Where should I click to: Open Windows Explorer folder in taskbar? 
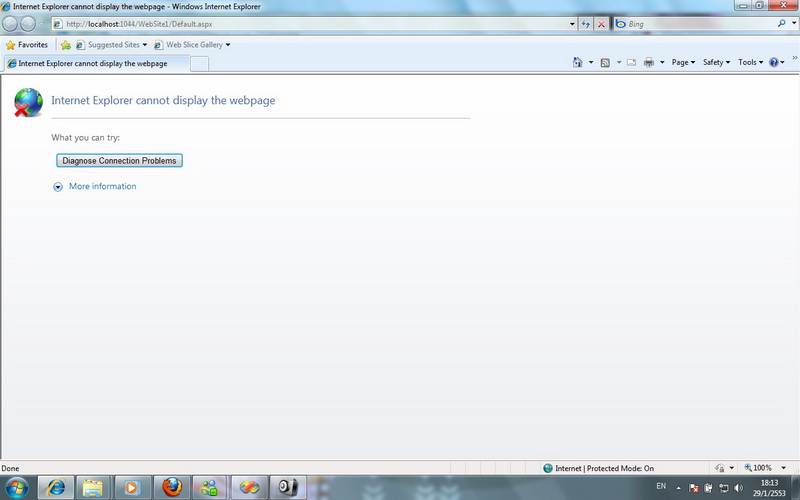point(93,488)
